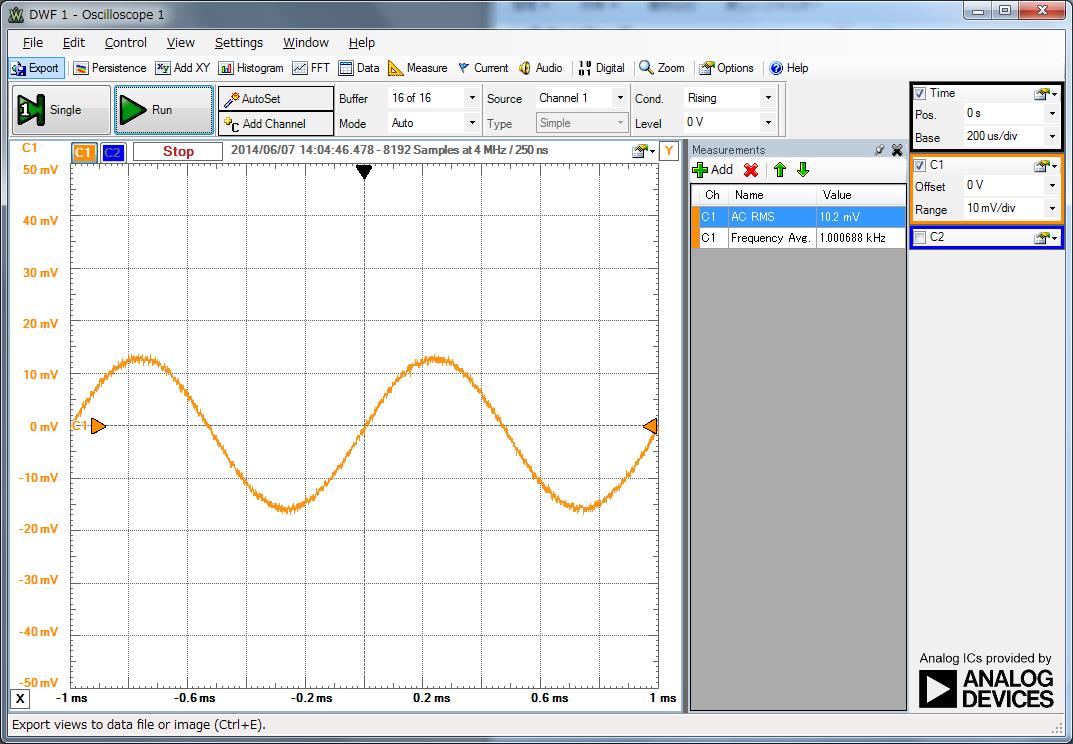The width and height of the screenshot is (1073, 744).
Task: Open the trigger Source dropdown
Action: (620, 98)
